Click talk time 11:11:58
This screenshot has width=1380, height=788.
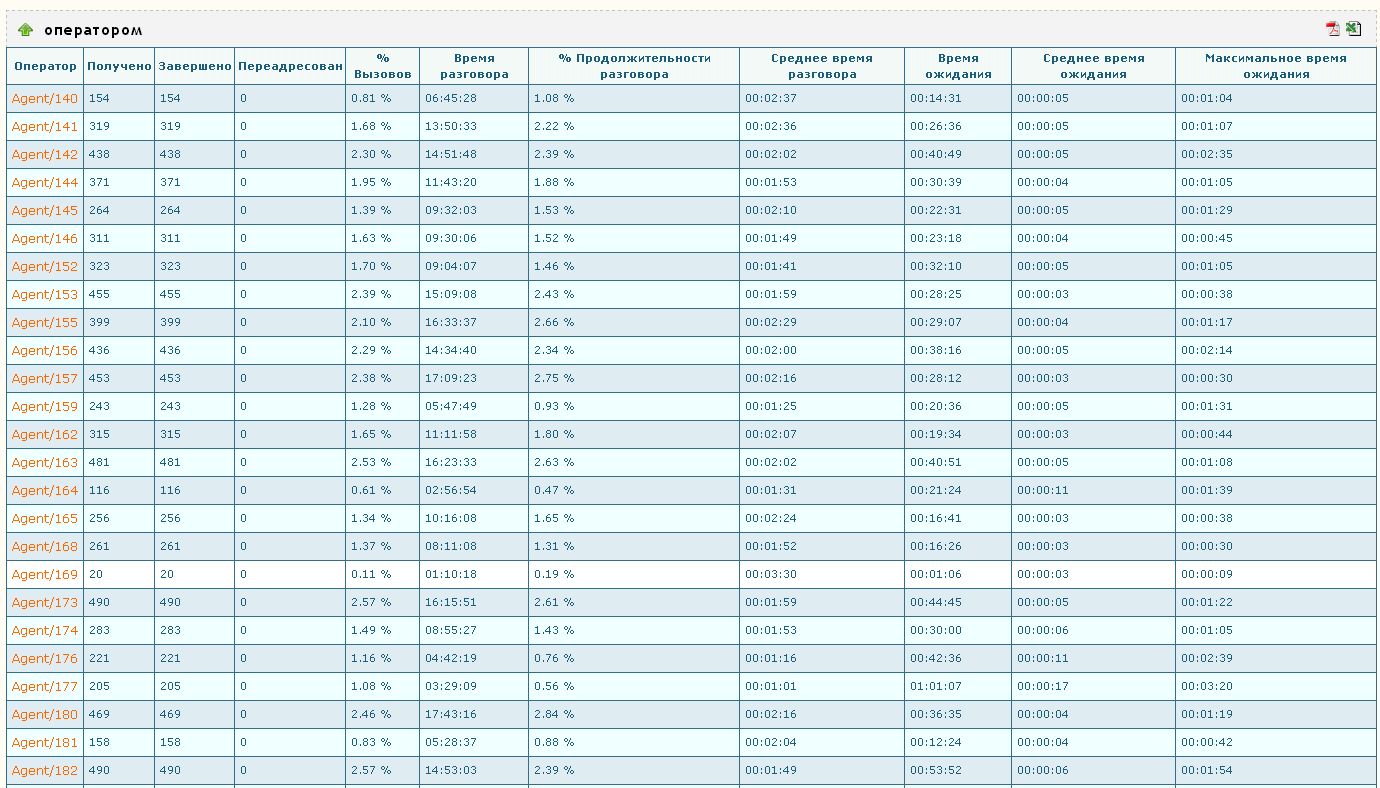pos(450,434)
